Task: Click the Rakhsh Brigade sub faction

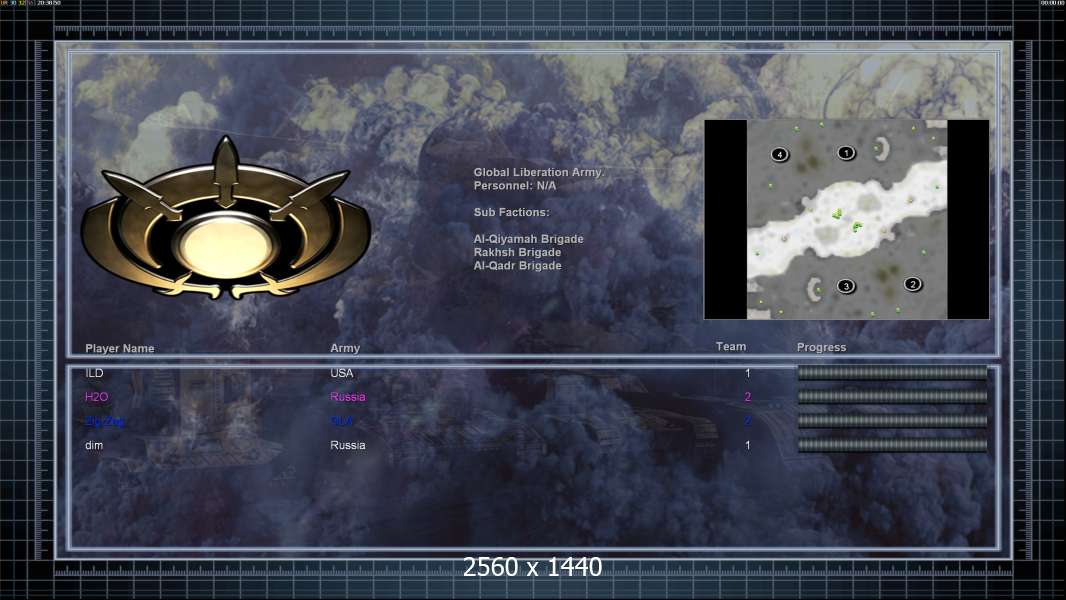Action: point(517,252)
